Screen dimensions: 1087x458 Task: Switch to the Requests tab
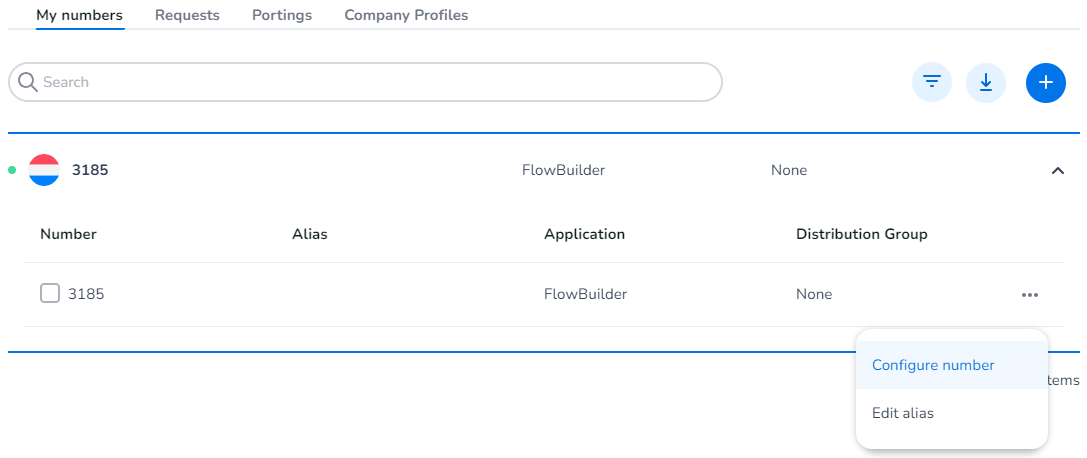(187, 15)
